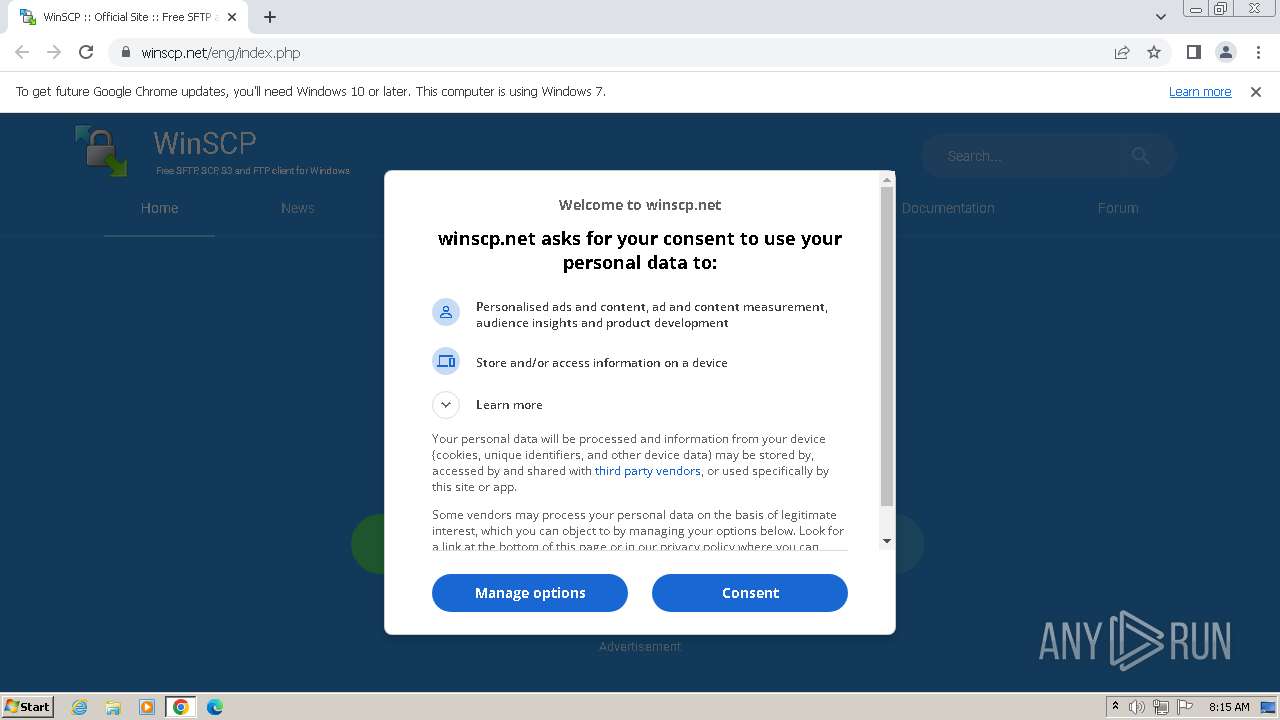
Task: Reload the winscp.net page
Action: (86, 52)
